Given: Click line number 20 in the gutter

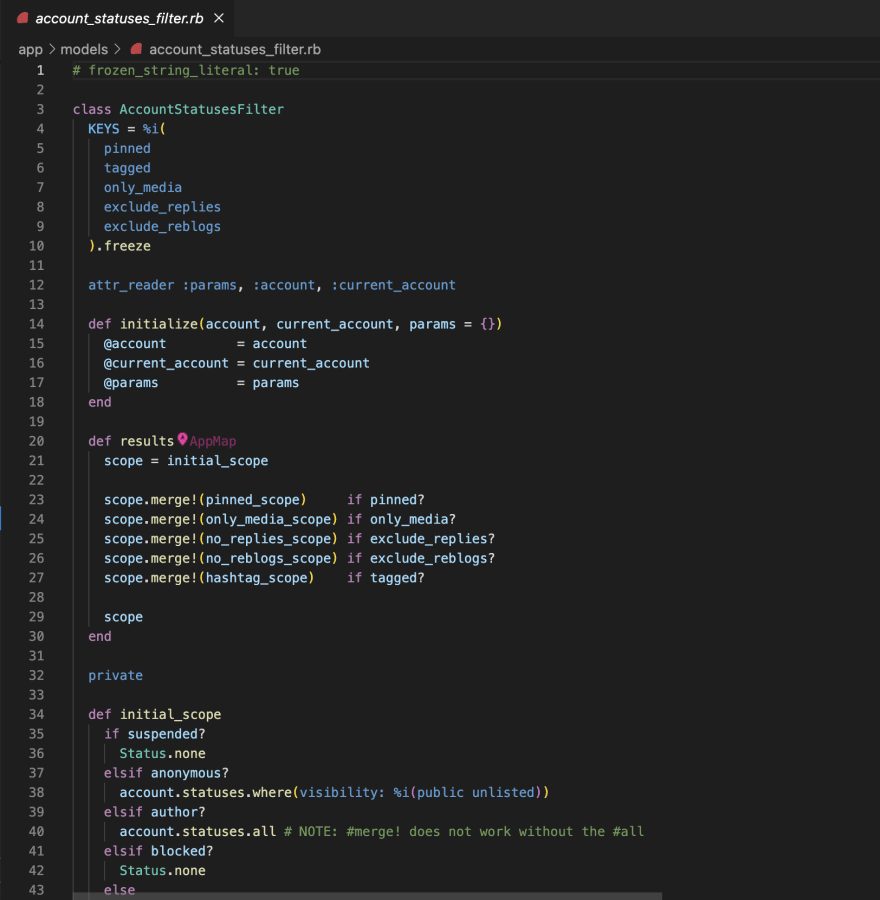Looking at the screenshot, I should [x=36, y=441].
